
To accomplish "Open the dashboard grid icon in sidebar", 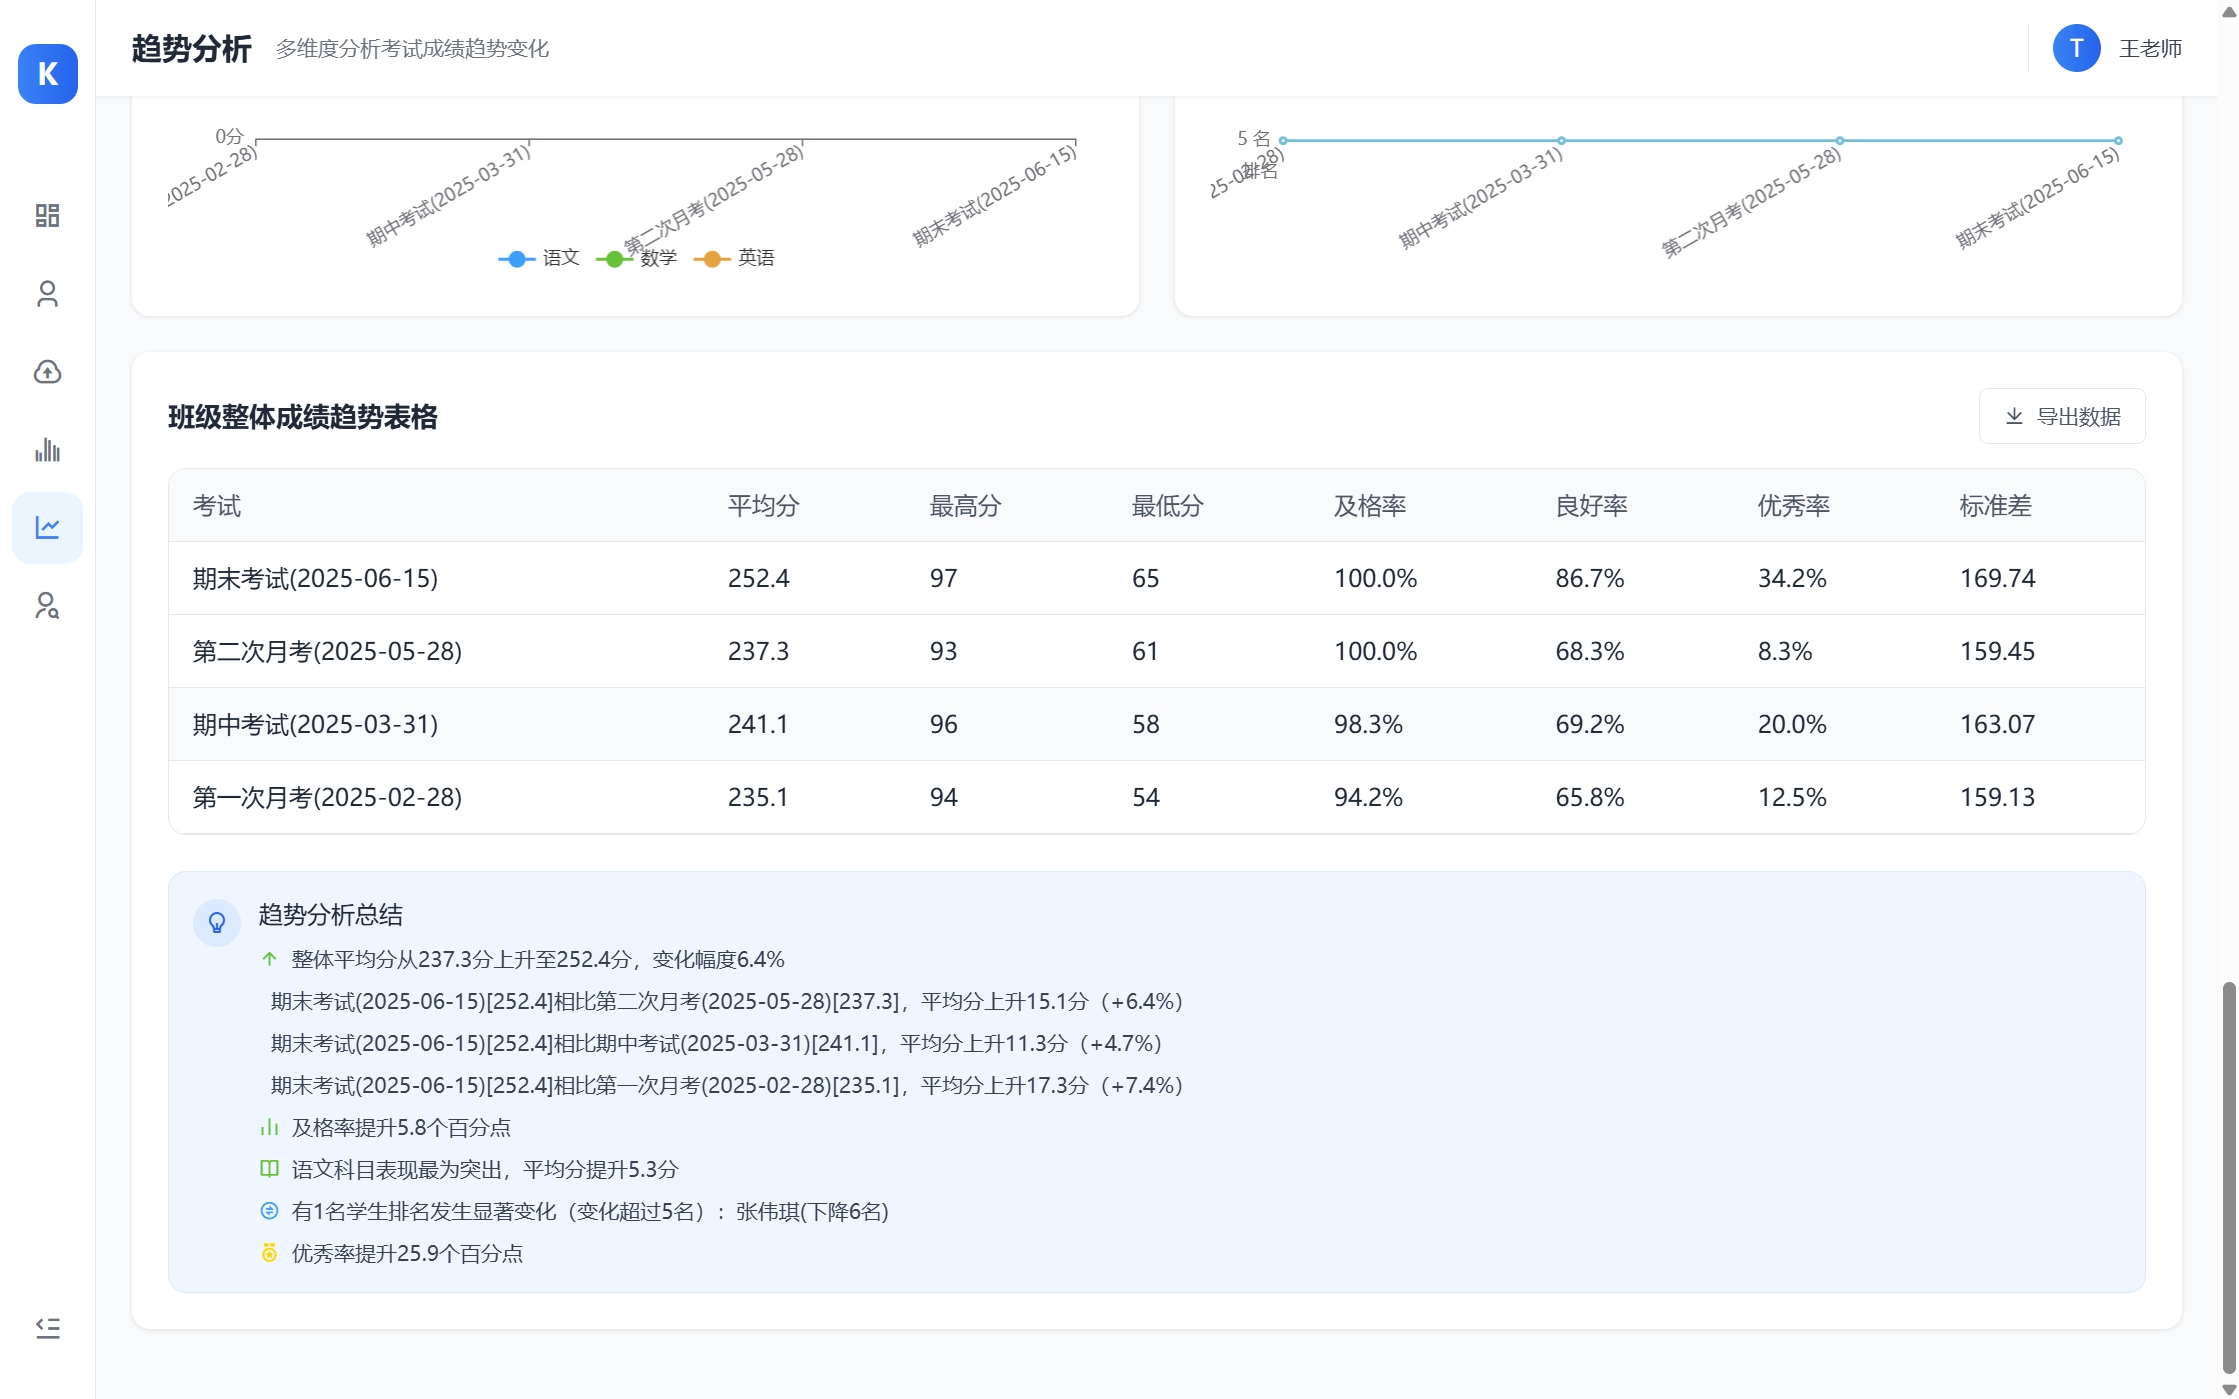I will [x=47, y=215].
